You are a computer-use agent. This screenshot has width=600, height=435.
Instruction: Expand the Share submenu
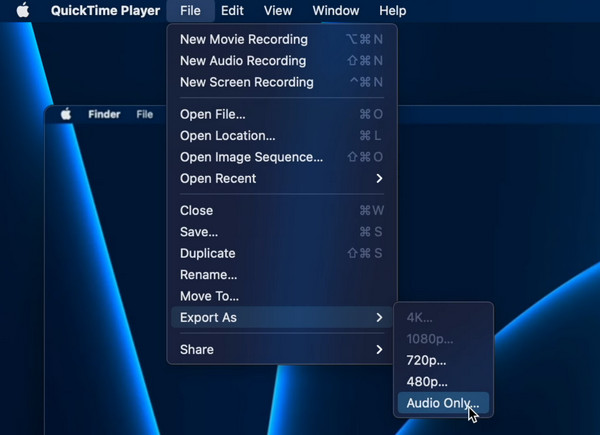point(282,350)
